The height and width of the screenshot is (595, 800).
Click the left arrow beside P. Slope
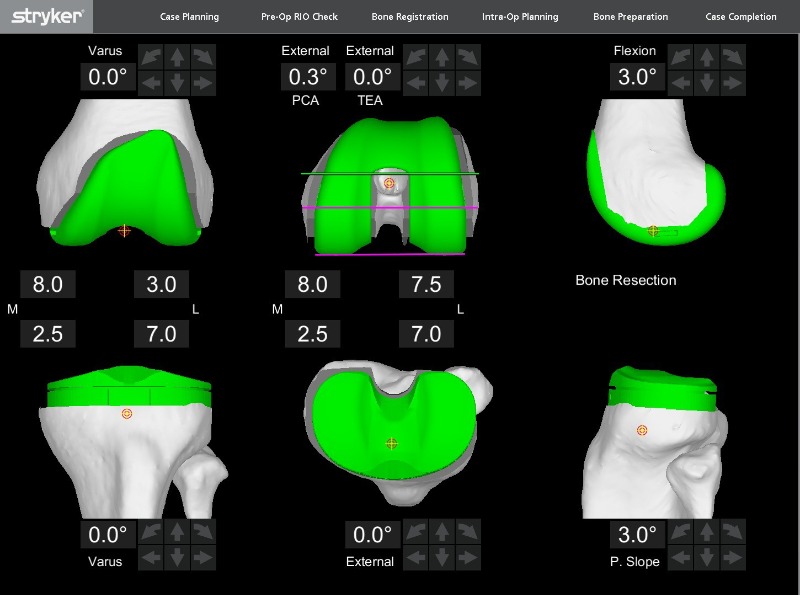point(679,558)
